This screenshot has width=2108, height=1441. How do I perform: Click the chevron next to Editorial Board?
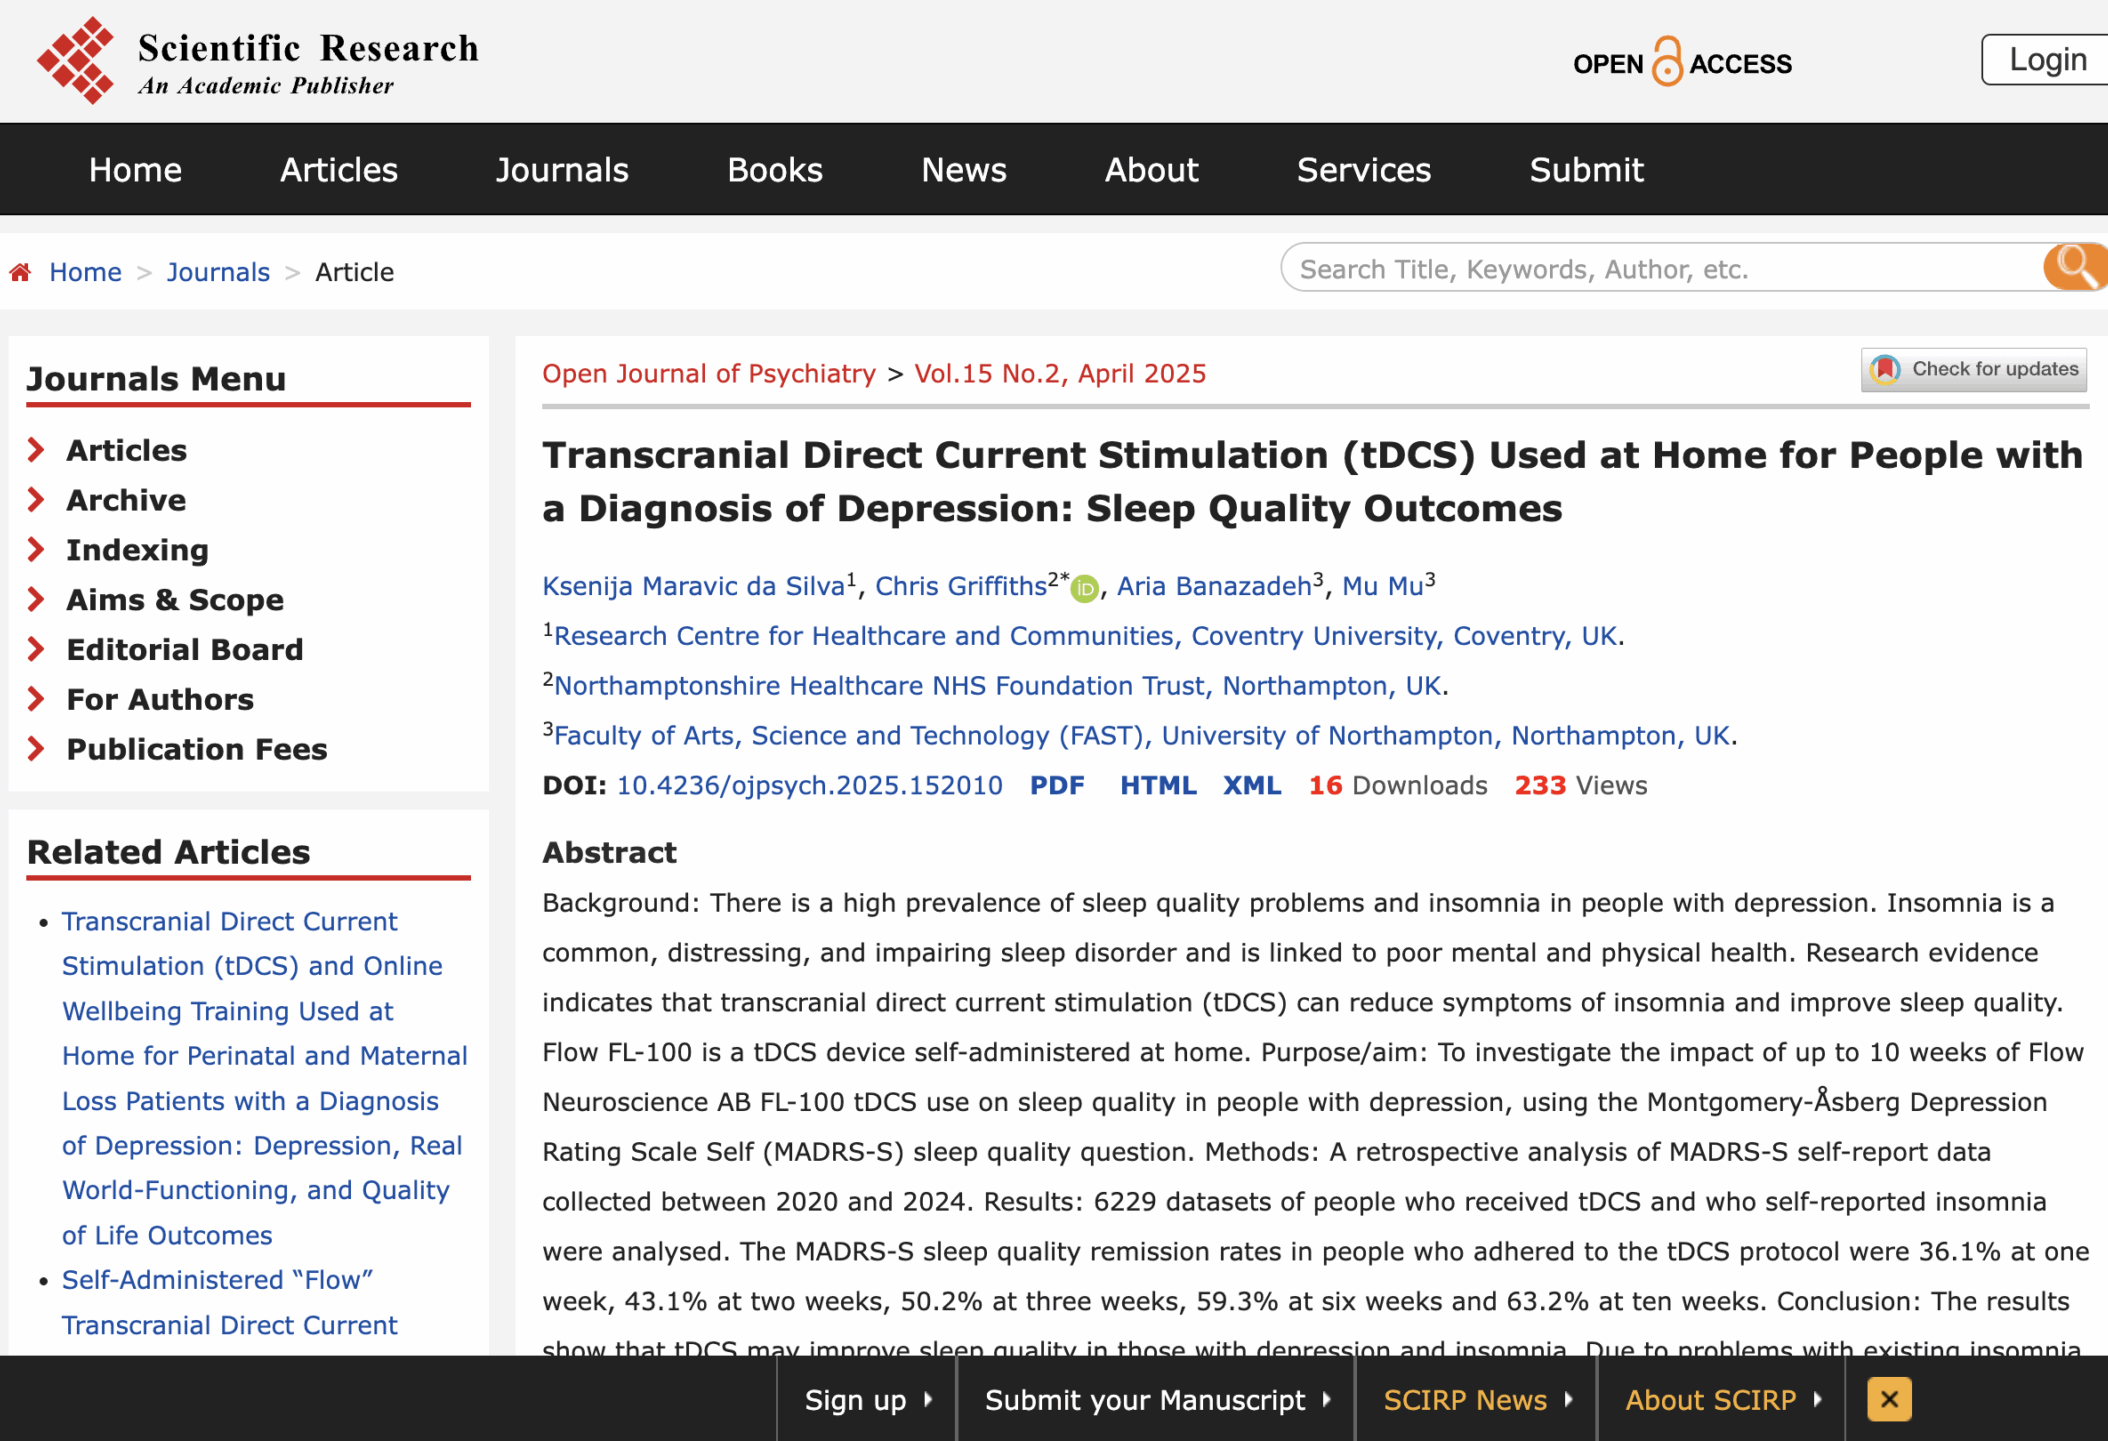coord(36,649)
